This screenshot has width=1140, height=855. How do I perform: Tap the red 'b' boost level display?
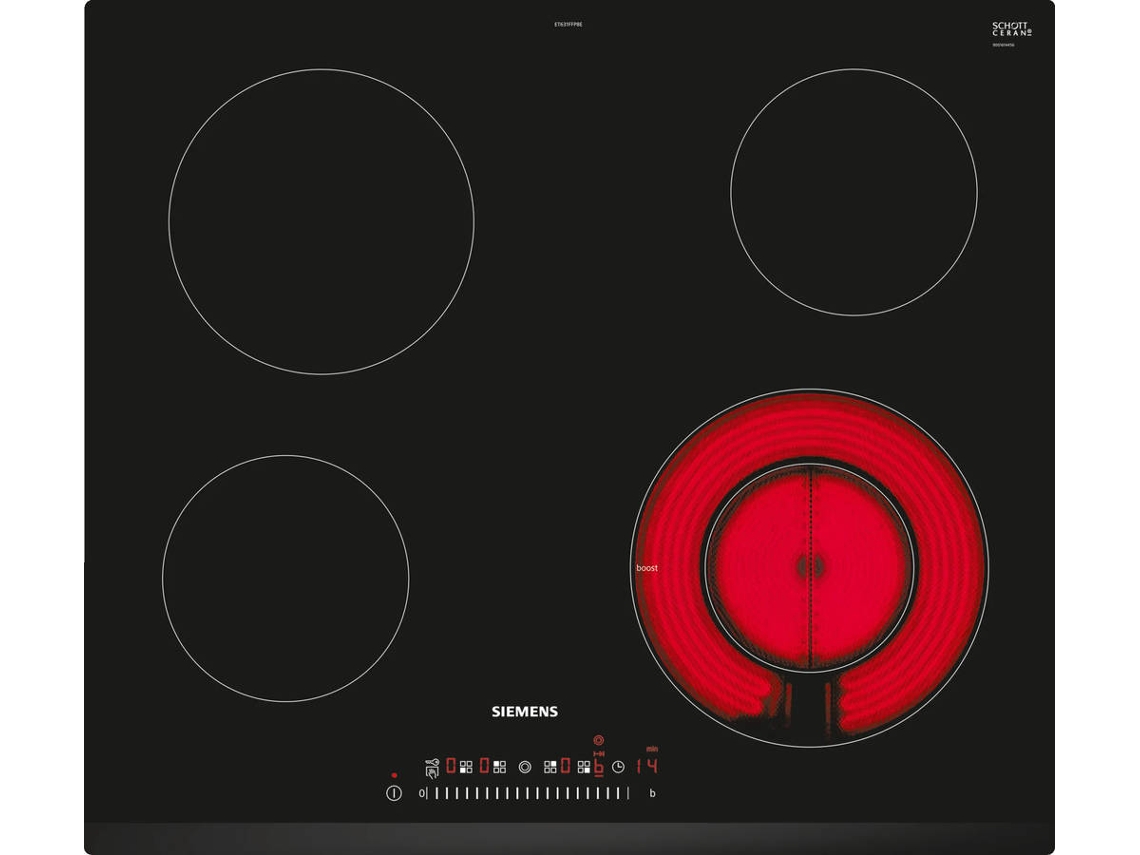598,766
